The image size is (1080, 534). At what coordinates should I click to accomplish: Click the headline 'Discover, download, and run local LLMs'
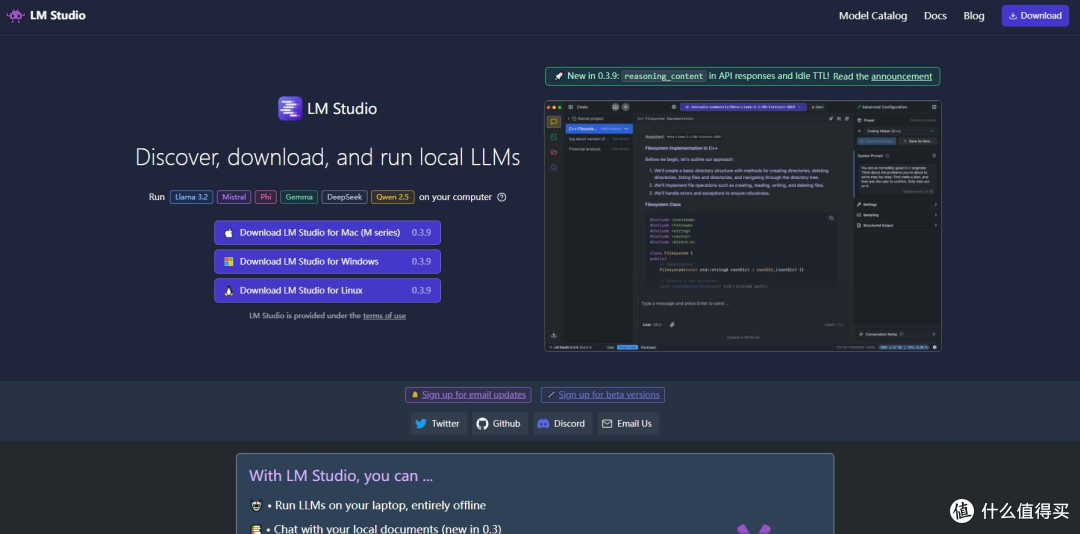point(328,157)
